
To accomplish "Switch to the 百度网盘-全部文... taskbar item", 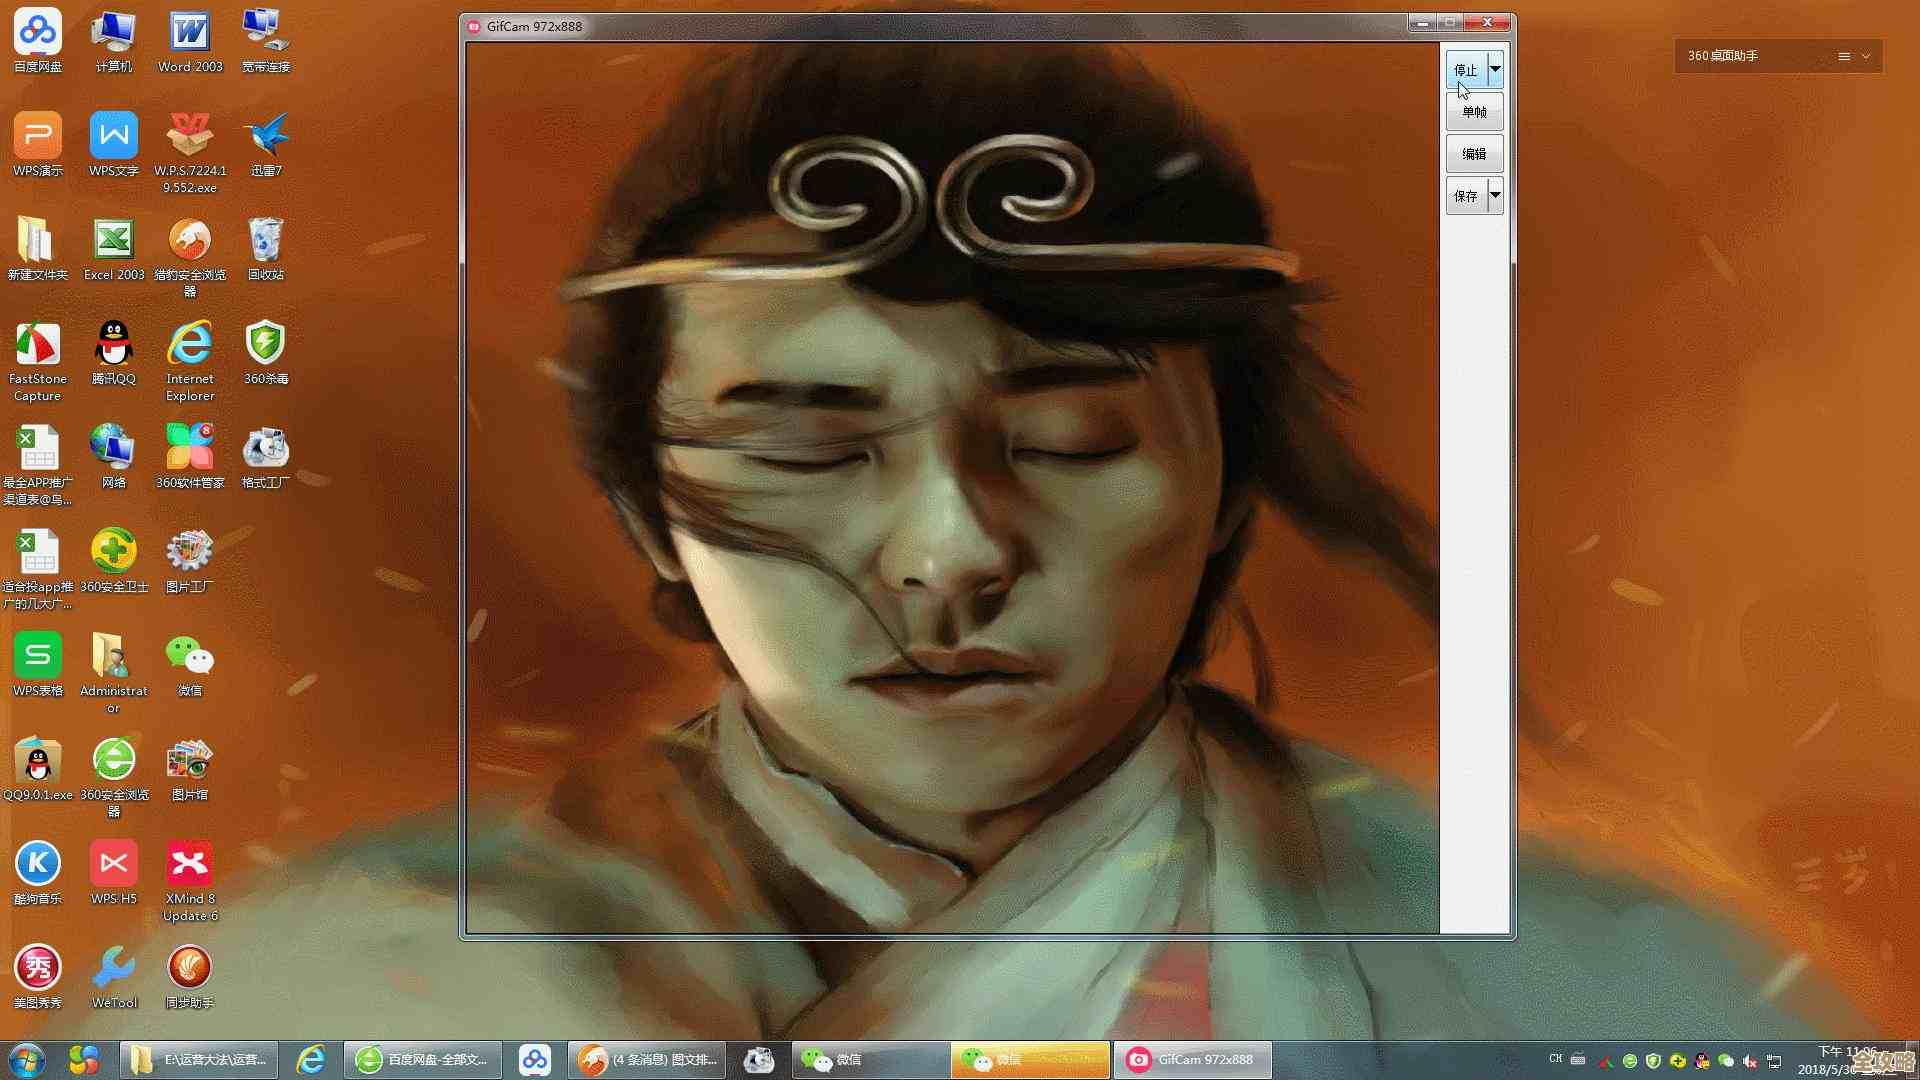I will tap(424, 1060).
